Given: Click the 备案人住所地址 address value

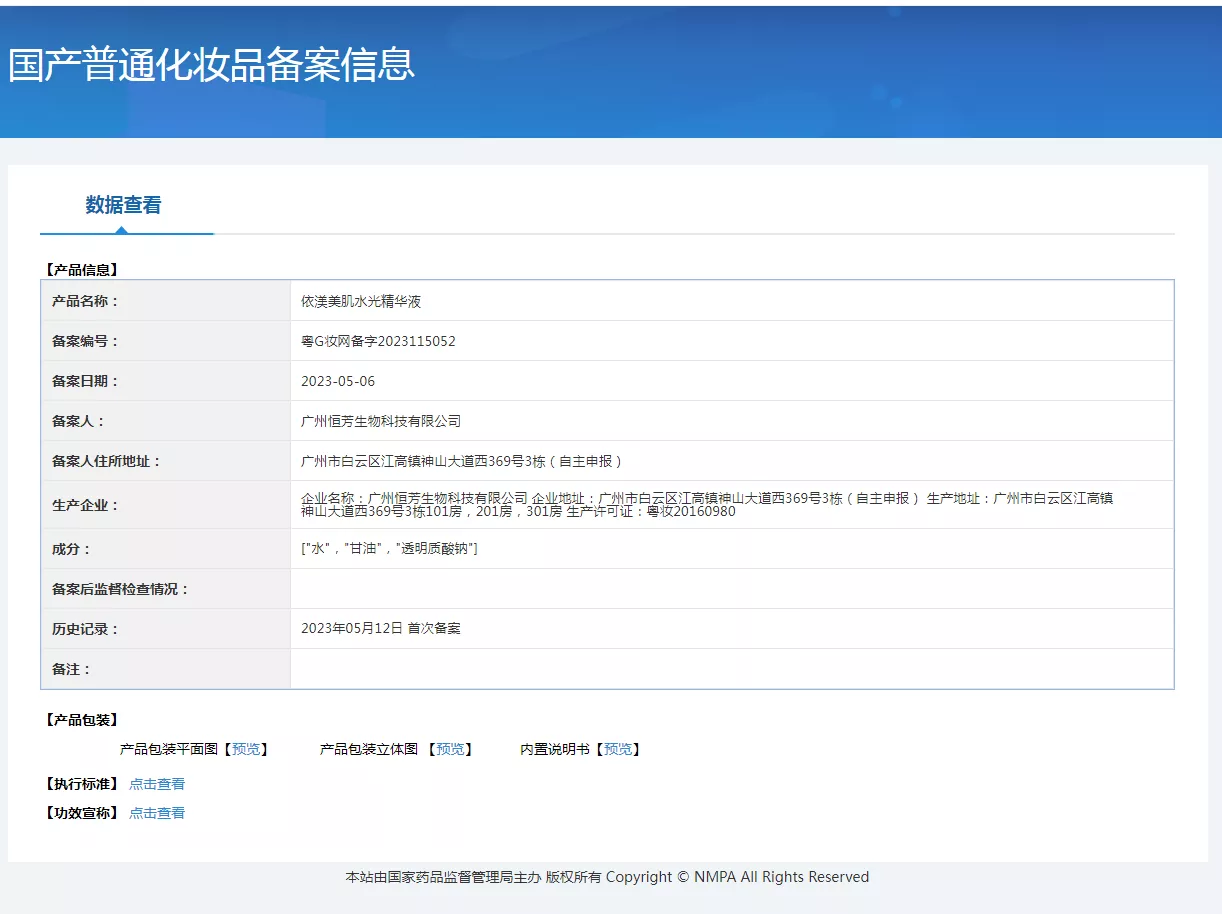Looking at the screenshot, I should [462, 461].
